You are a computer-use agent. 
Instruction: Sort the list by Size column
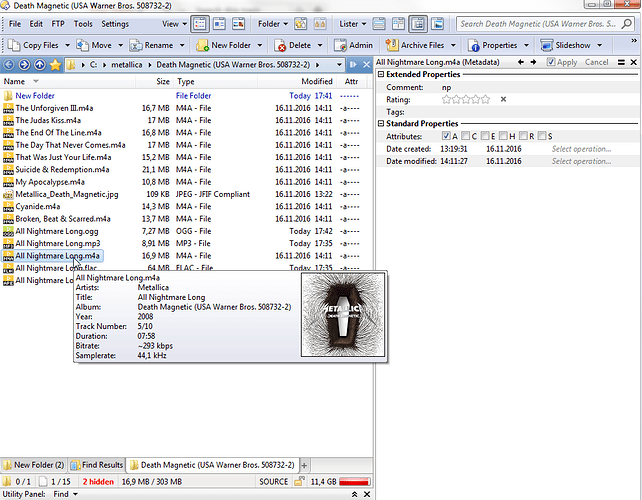(163, 81)
